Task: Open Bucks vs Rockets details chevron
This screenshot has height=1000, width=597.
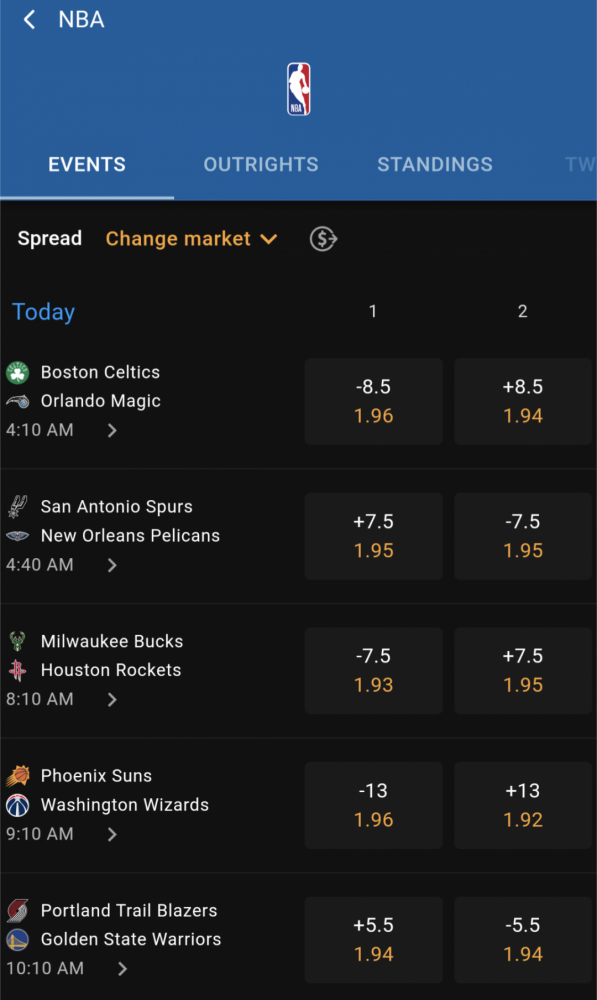Action: tap(112, 700)
